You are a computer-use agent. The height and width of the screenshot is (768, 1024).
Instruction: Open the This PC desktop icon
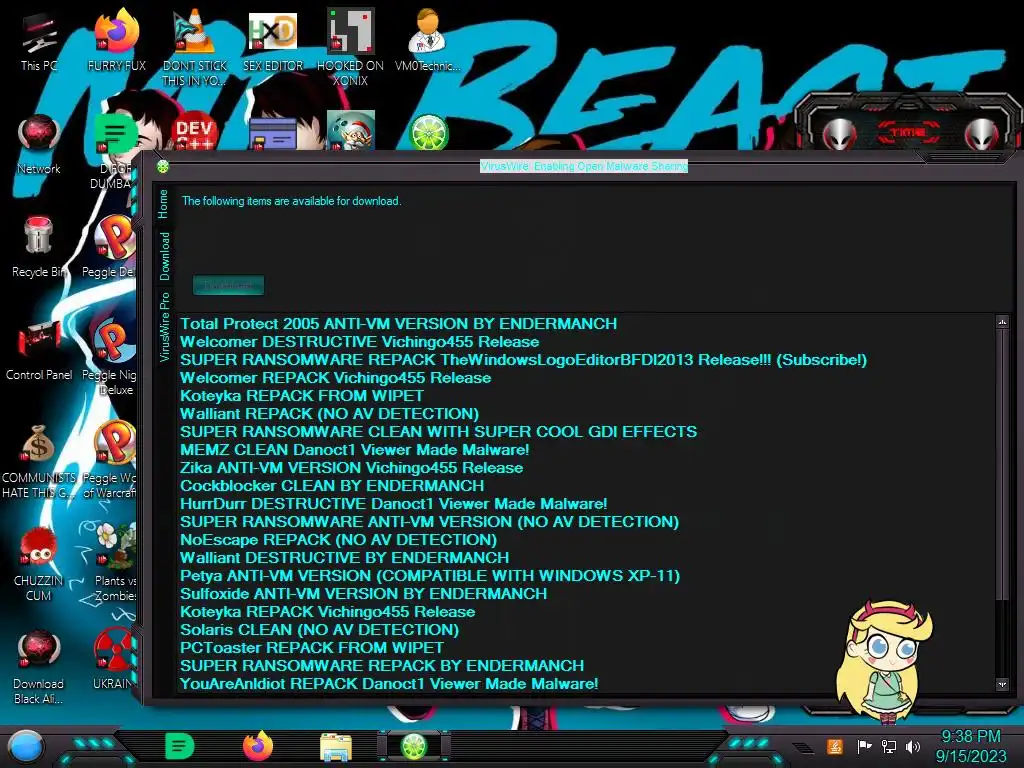pos(39,40)
